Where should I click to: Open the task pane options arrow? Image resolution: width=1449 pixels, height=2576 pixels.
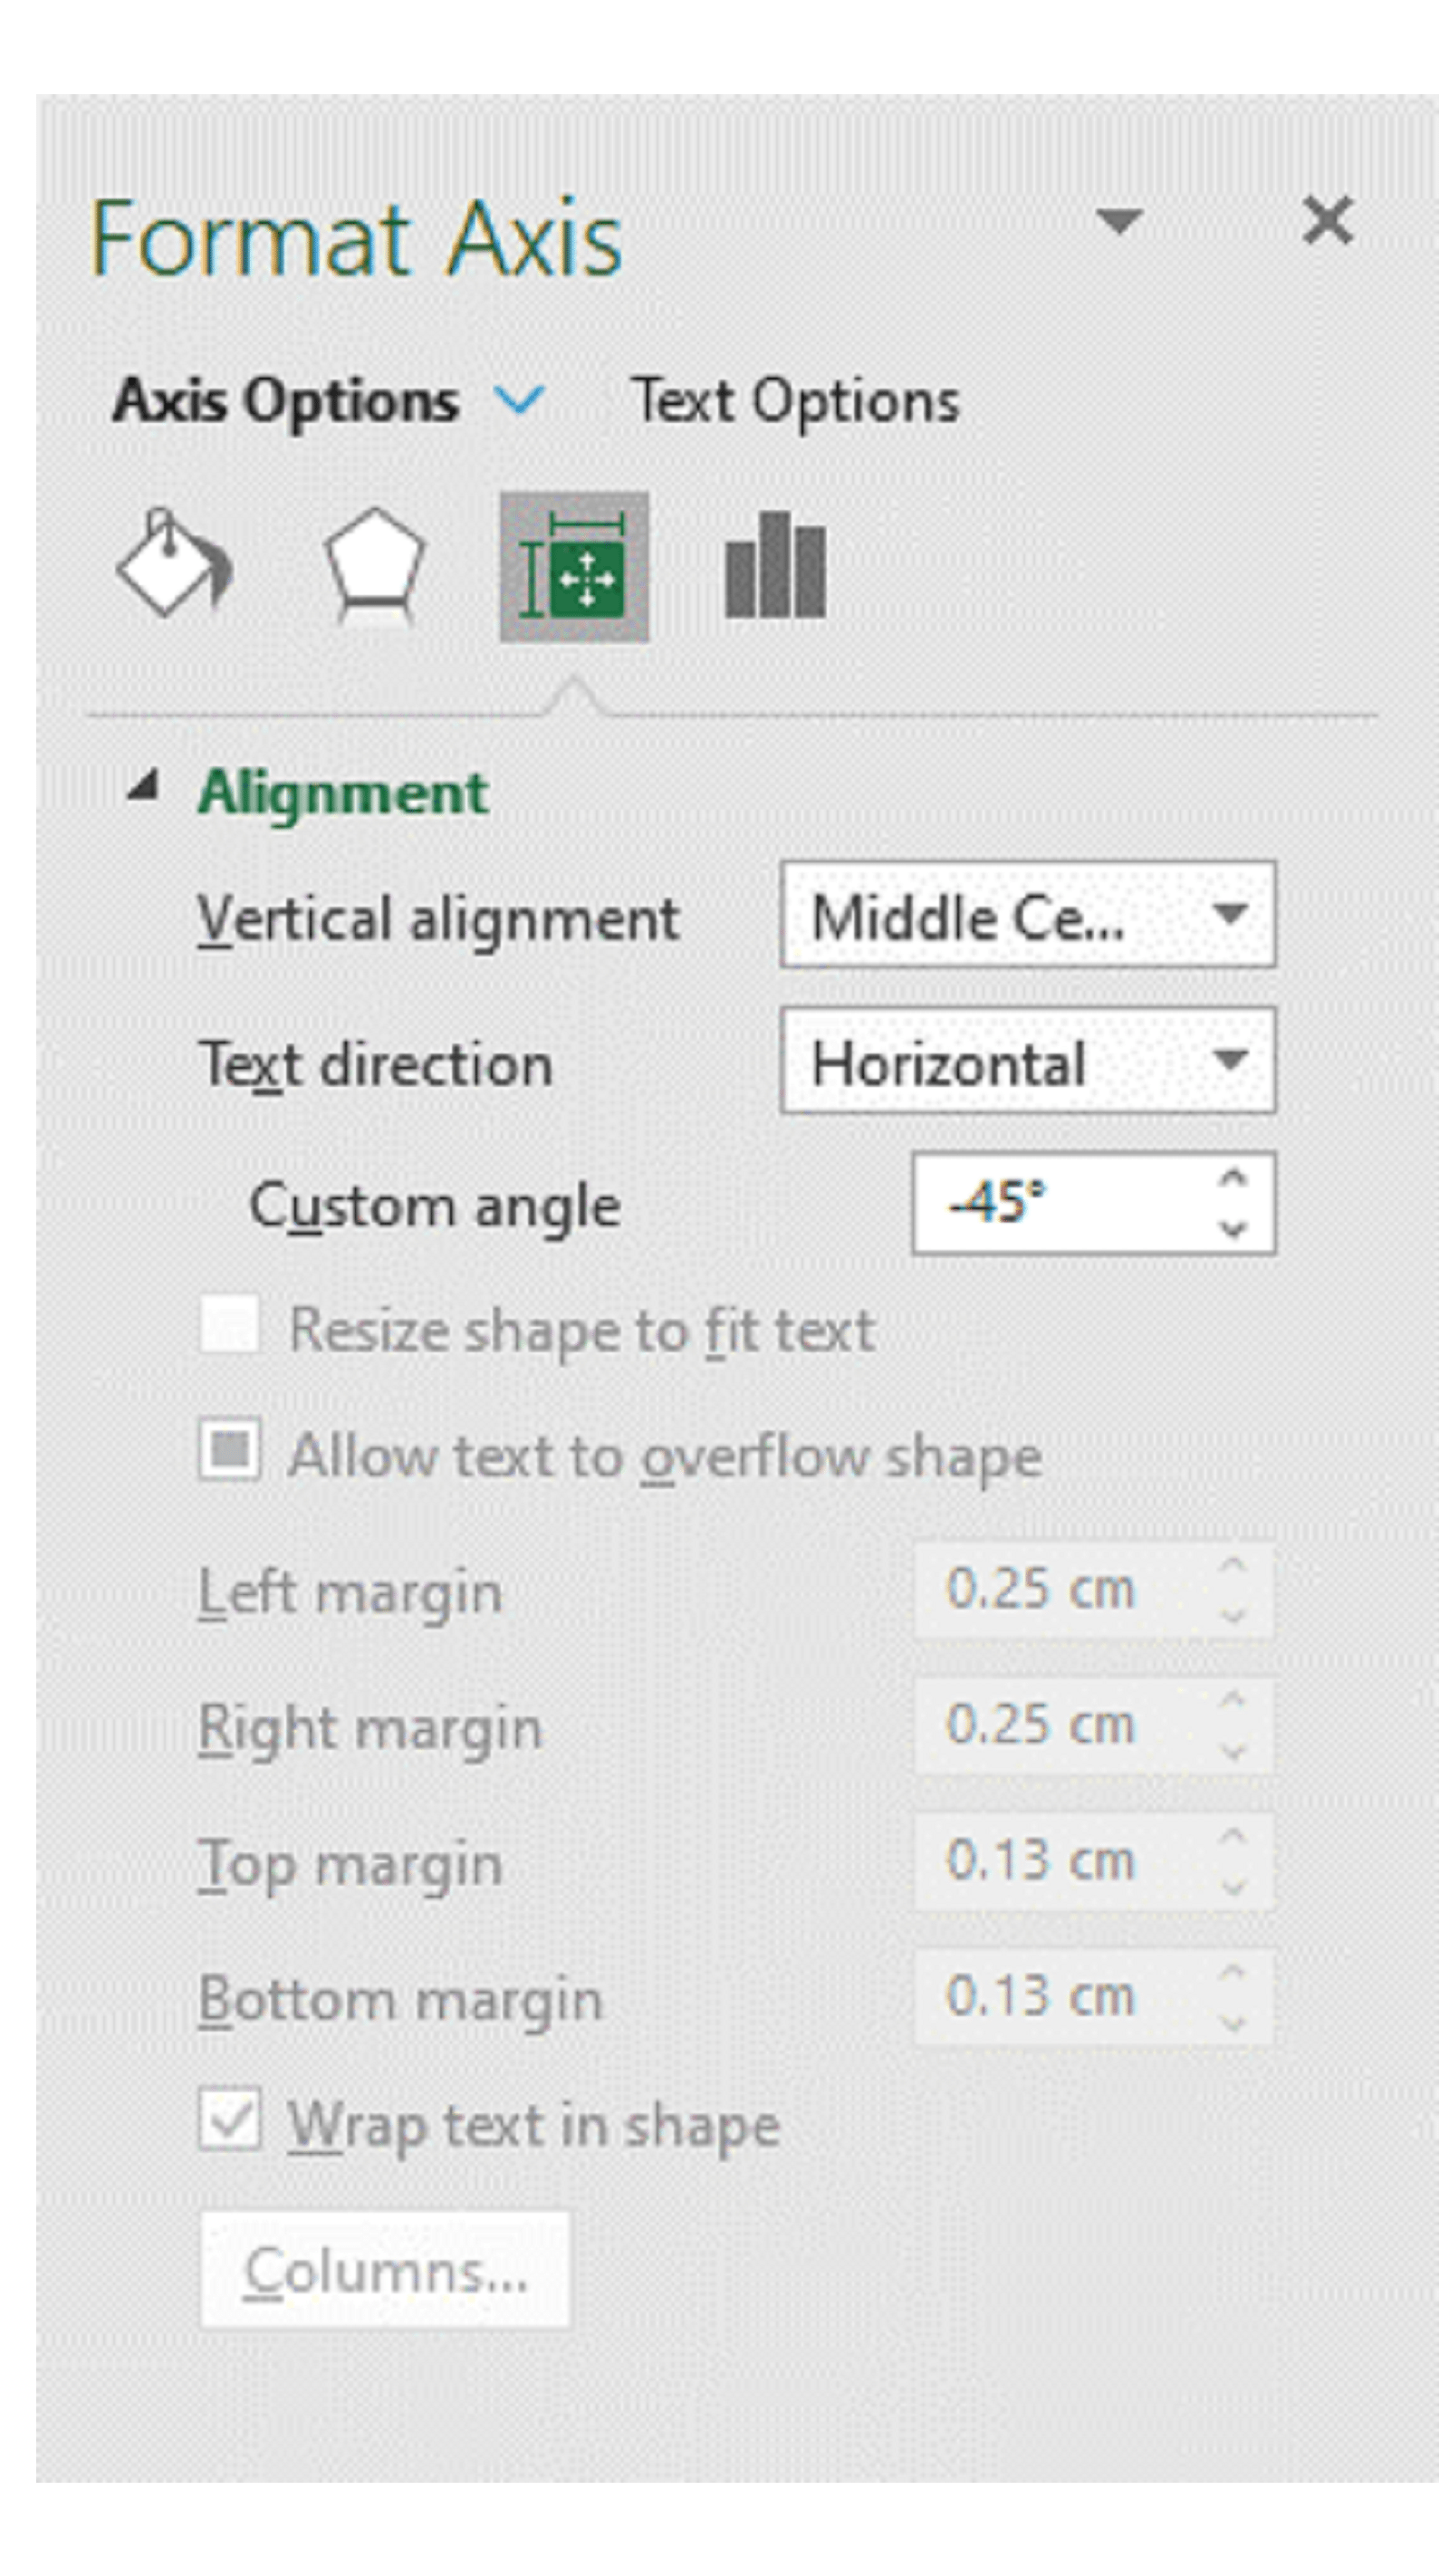(x=1119, y=220)
